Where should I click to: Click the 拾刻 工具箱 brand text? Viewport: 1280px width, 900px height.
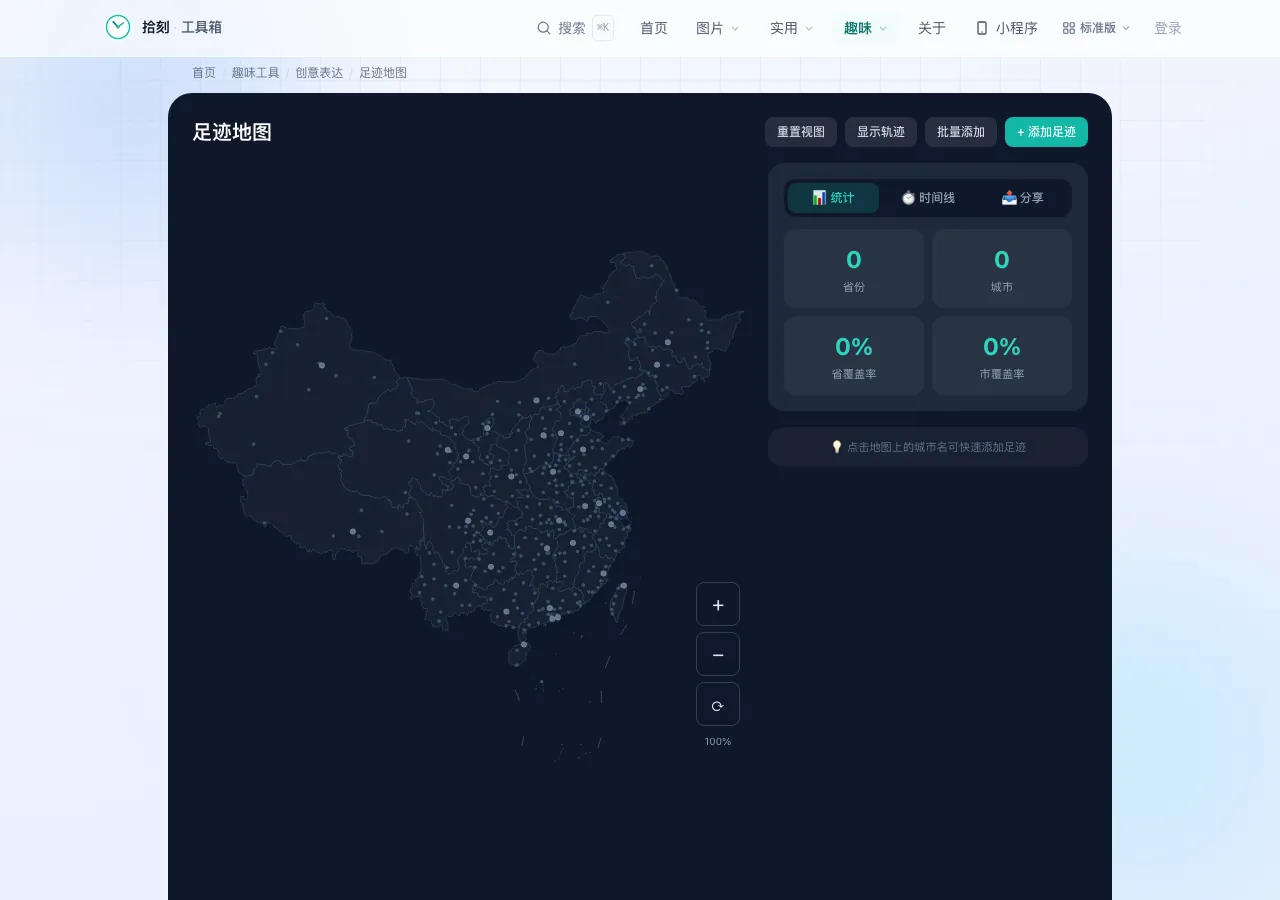182,28
